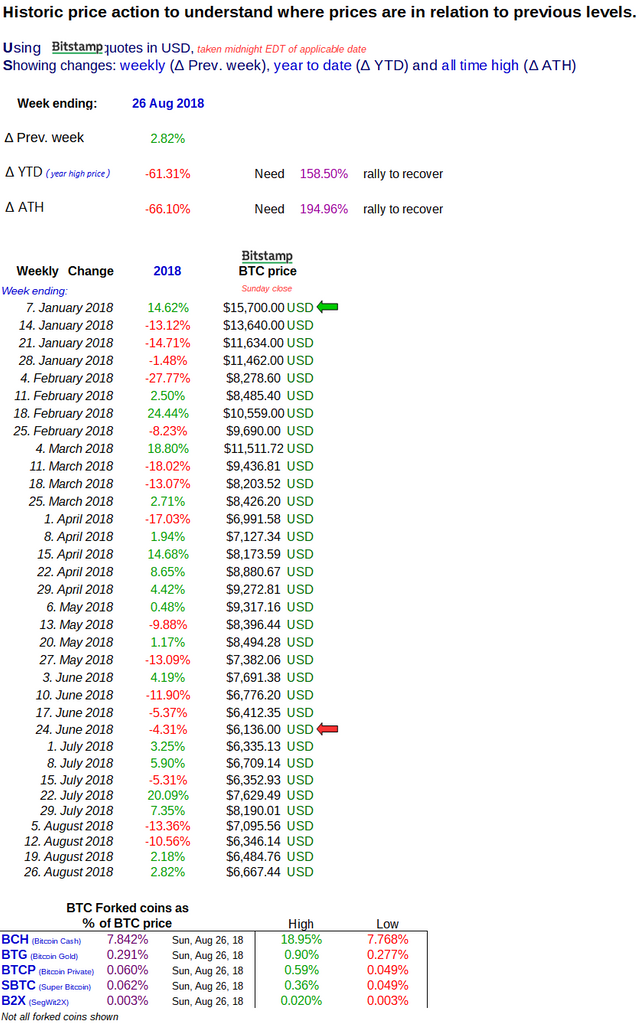This screenshot has height=1029, width=640.
Task: Click the green arrow beside $15,700.00
Action: 327,306
